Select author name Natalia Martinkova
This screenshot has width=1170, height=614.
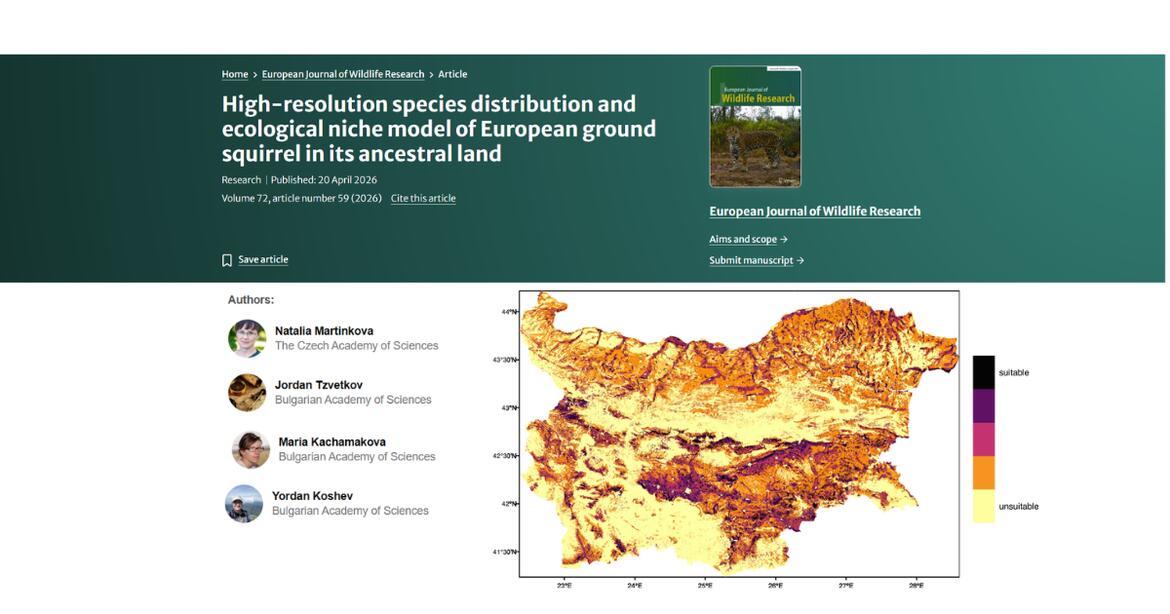324,331
